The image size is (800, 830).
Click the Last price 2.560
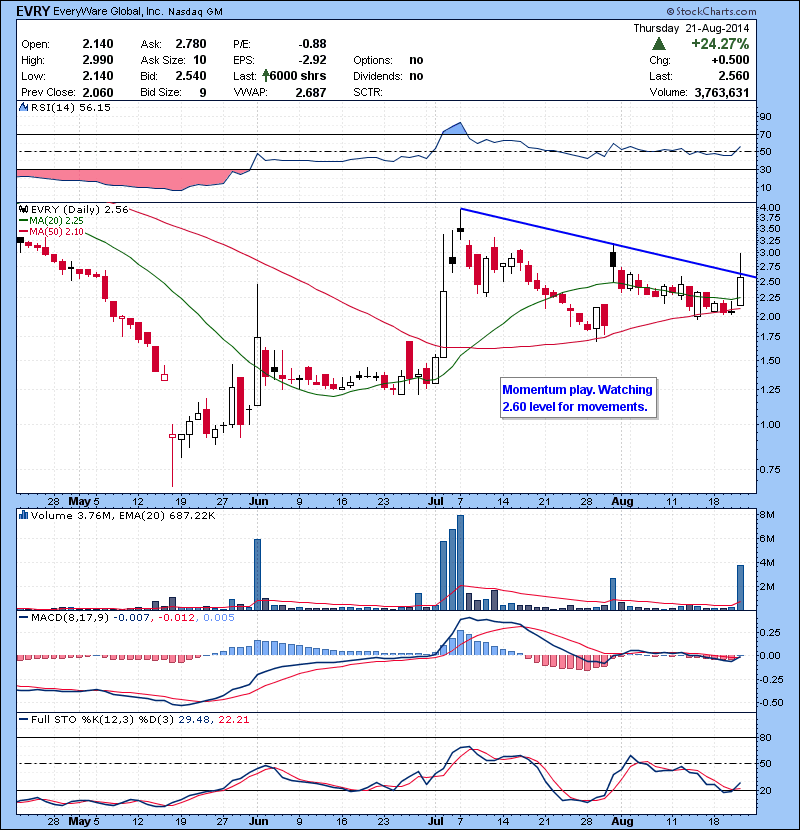pos(734,76)
